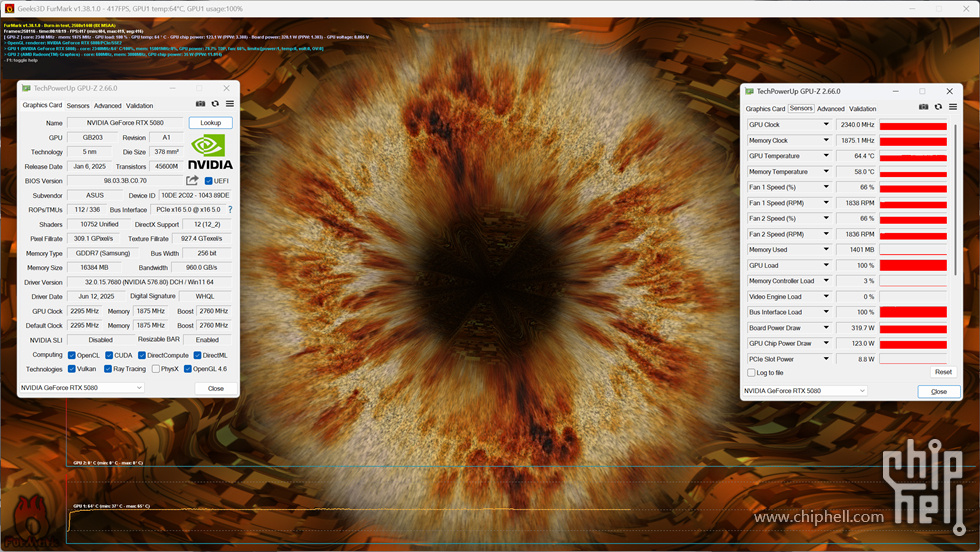Screen dimensions: 980x552
Task: Switch to Graphics Card tab in Sensors window
Action: [x=765, y=109]
